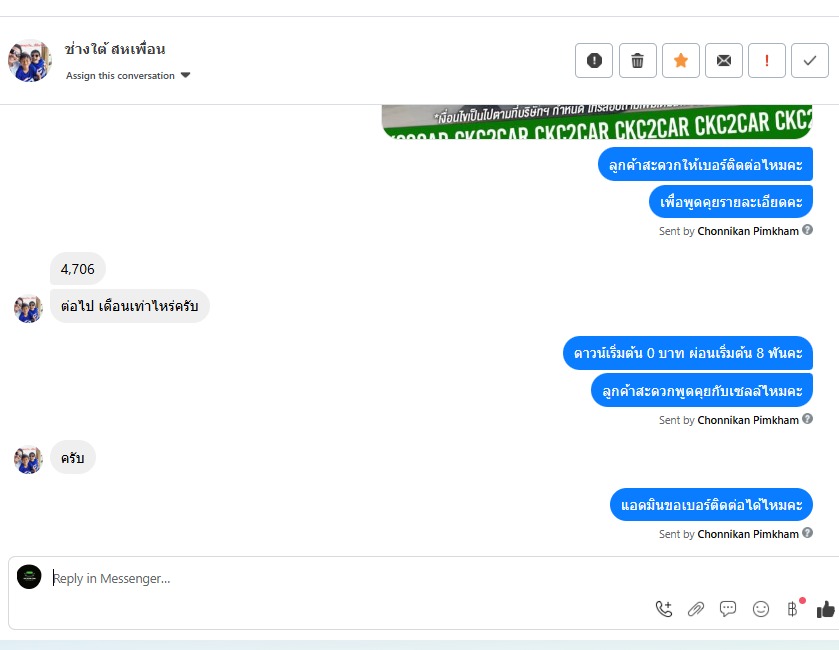Viewport: 839px width, 650px height.
Task: Delete conversation using trash can icon
Action: [x=637, y=60]
